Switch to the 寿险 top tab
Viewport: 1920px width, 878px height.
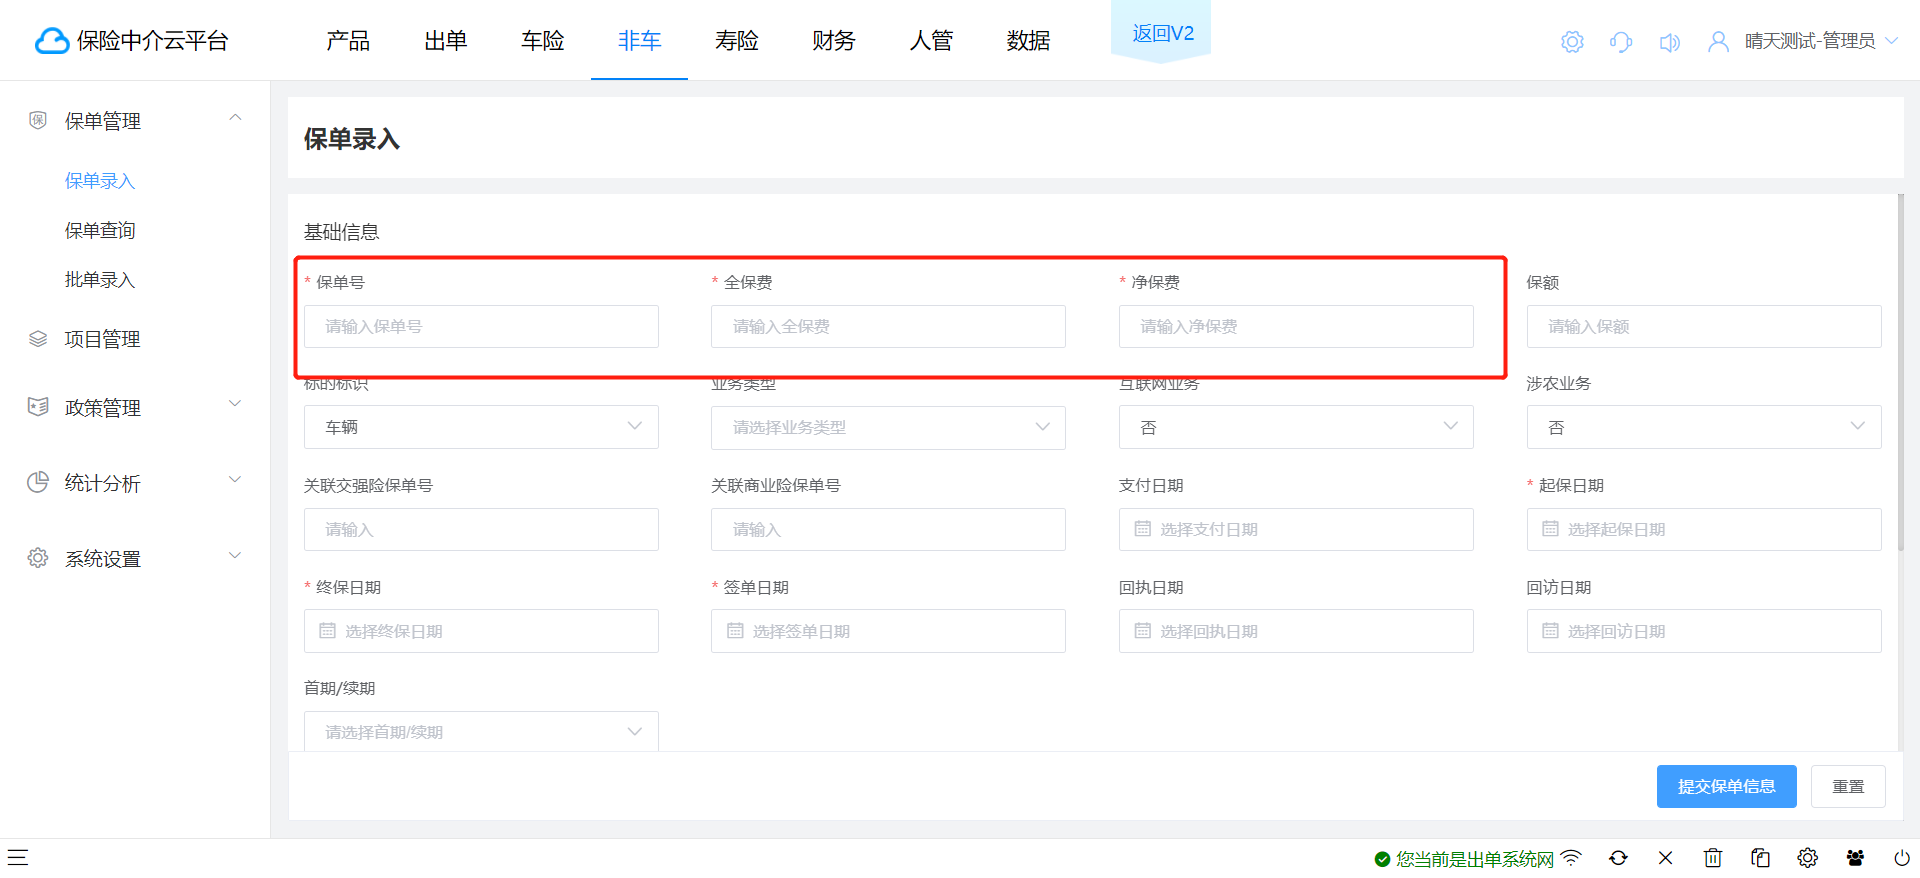tap(736, 41)
